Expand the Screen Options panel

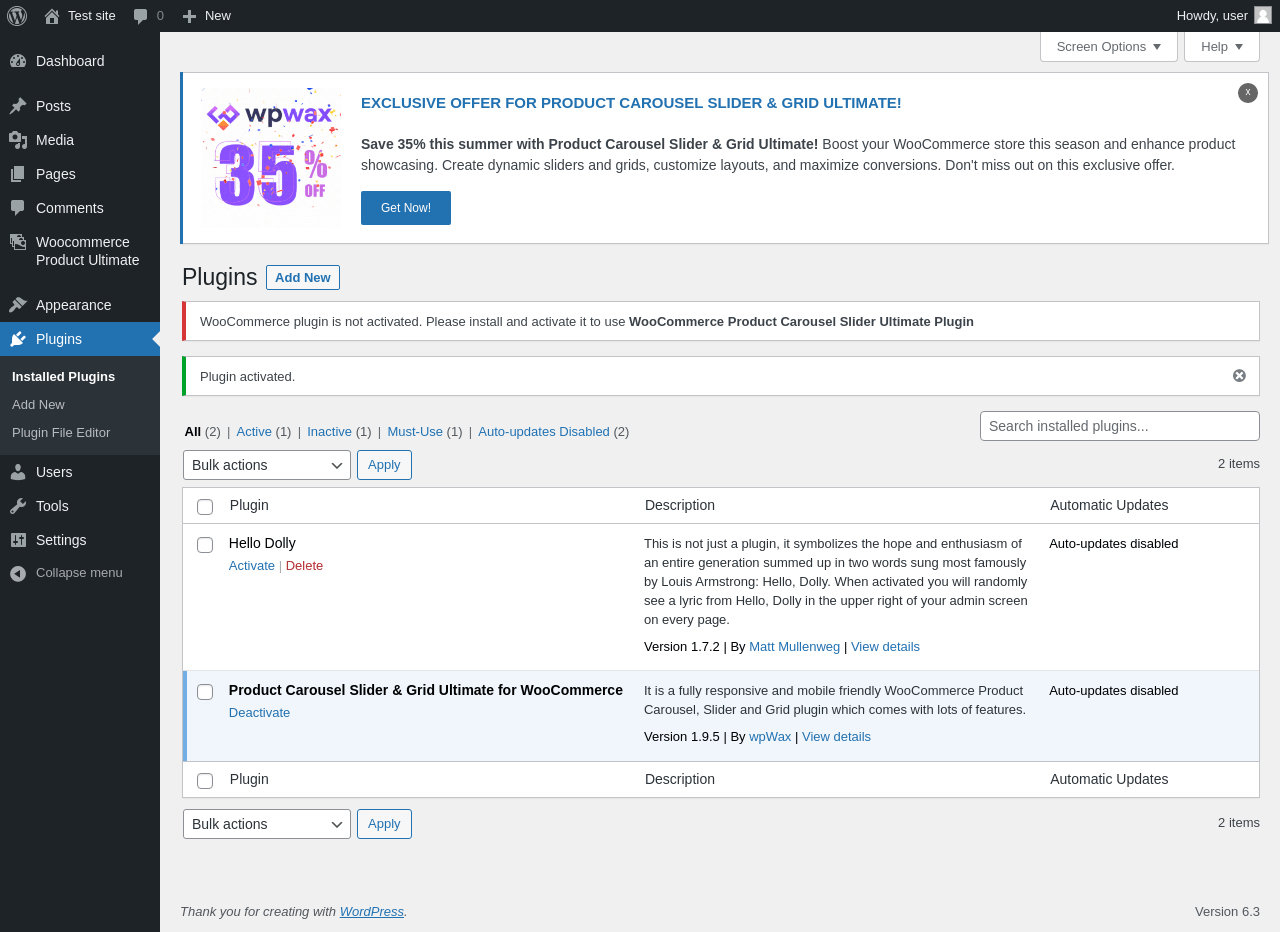(x=1109, y=46)
